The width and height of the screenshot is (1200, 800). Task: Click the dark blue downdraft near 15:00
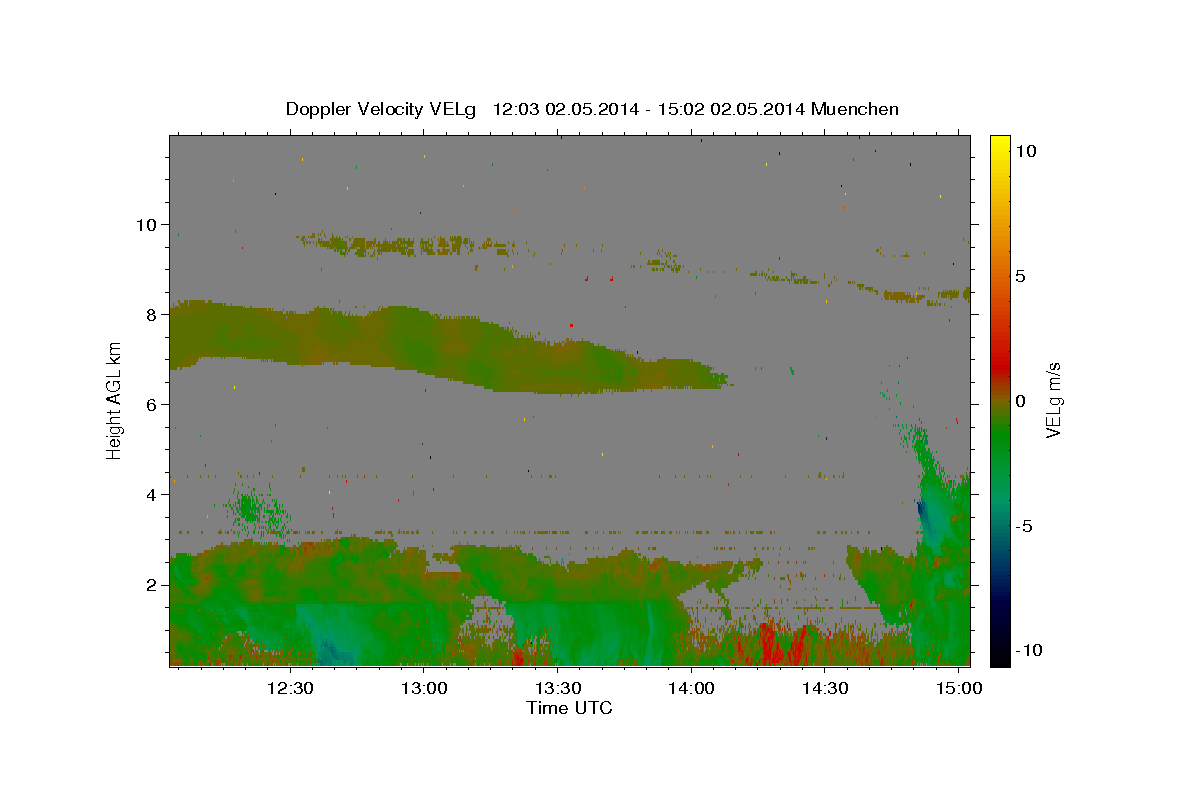[921, 515]
